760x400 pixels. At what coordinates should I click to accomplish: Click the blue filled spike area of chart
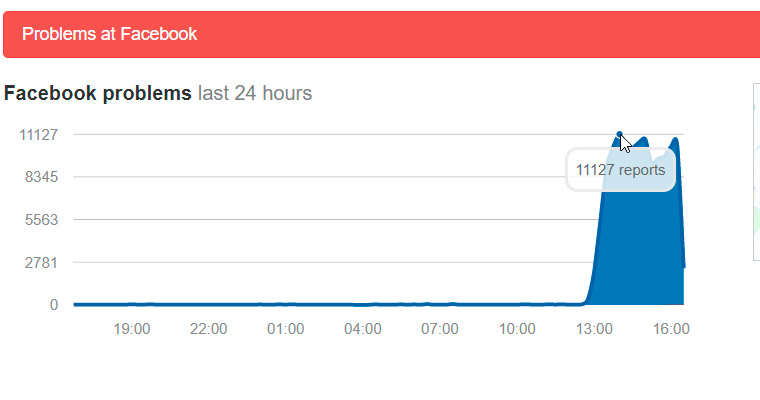coord(640,250)
